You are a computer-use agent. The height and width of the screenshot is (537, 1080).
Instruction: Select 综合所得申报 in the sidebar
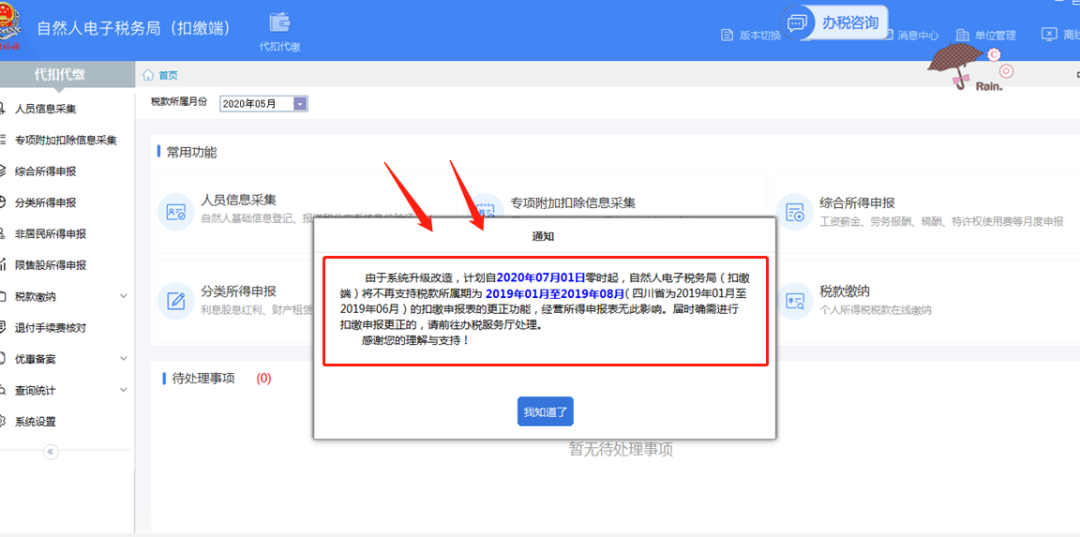pyautogui.click(x=45, y=171)
